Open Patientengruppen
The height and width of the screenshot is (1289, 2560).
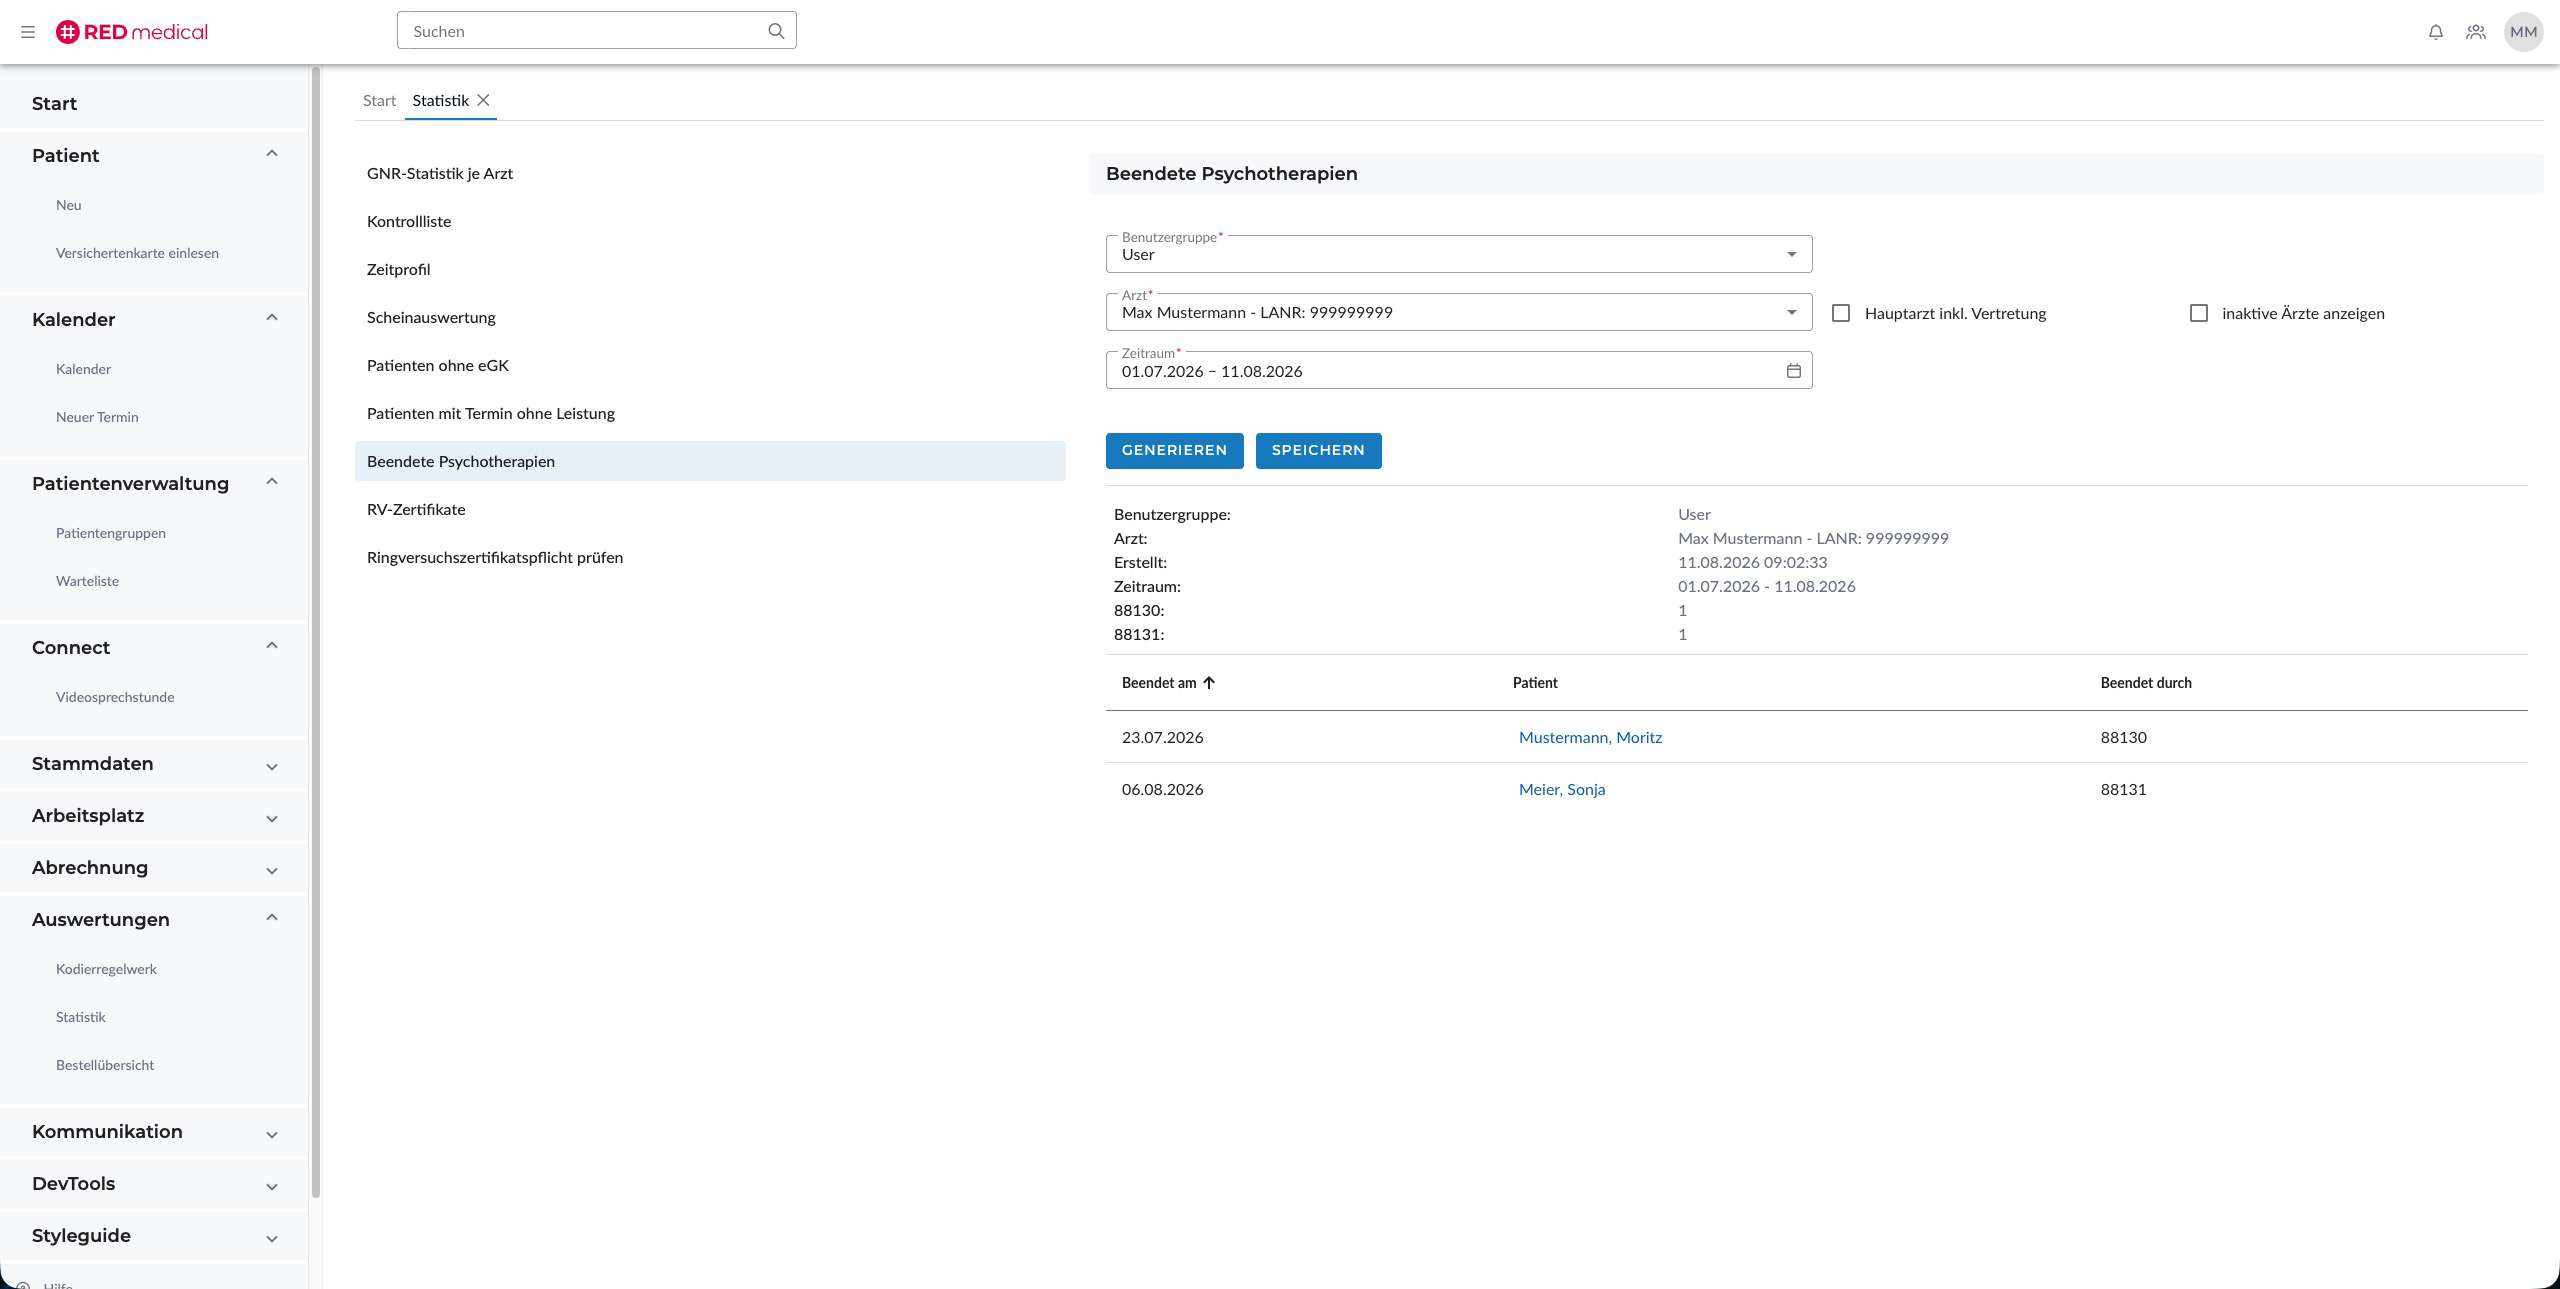[x=111, y=533]
